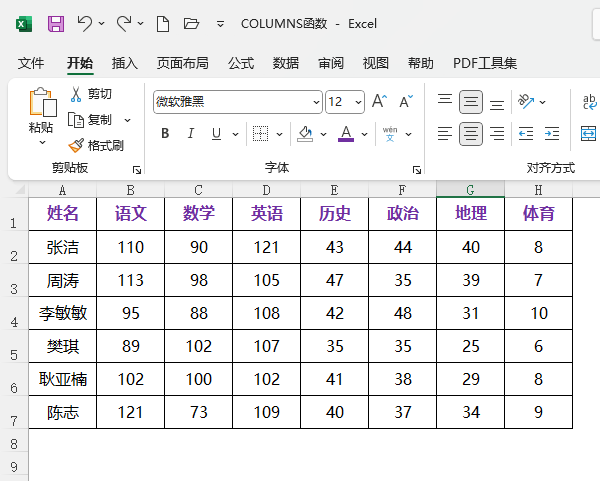This screenshot has height=481, width=600.
Task: Select cell with 耿亚楠
Action: [63, 379]
